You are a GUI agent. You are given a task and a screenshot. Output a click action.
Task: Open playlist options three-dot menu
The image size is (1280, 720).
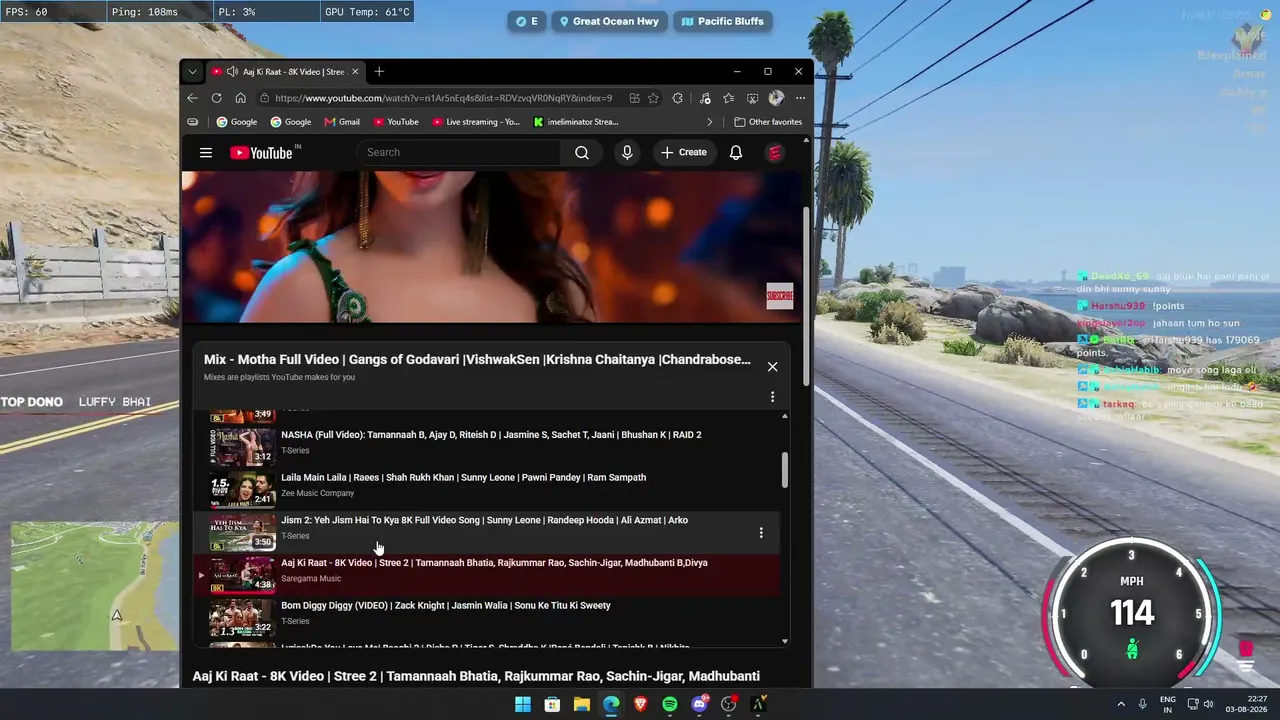pos(772,397)
